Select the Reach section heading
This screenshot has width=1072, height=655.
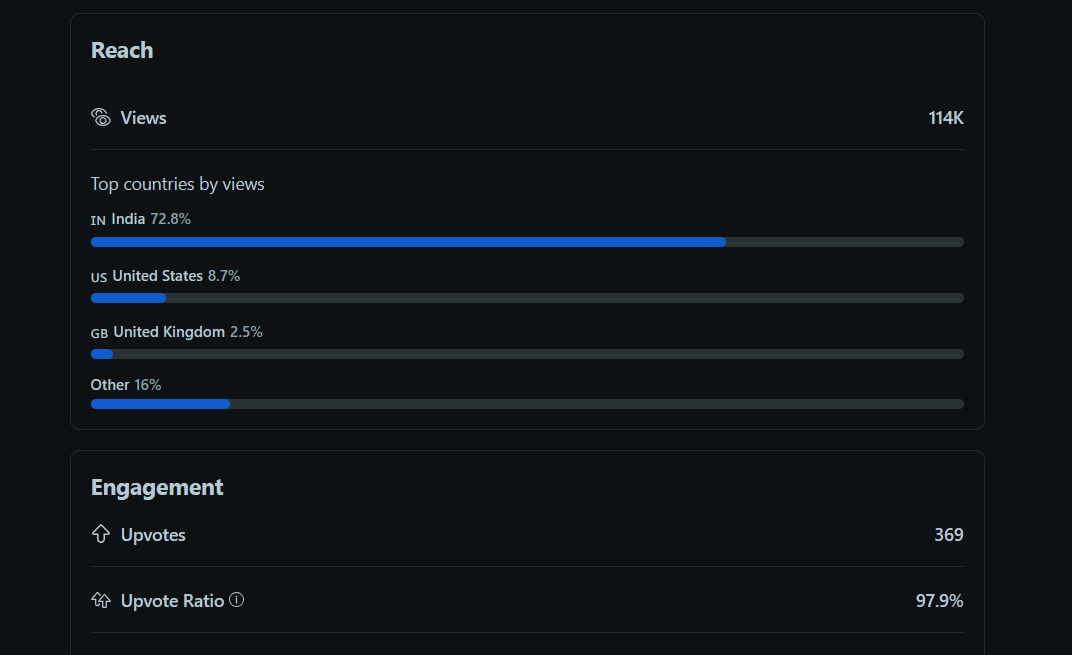[x=122, y=51]
